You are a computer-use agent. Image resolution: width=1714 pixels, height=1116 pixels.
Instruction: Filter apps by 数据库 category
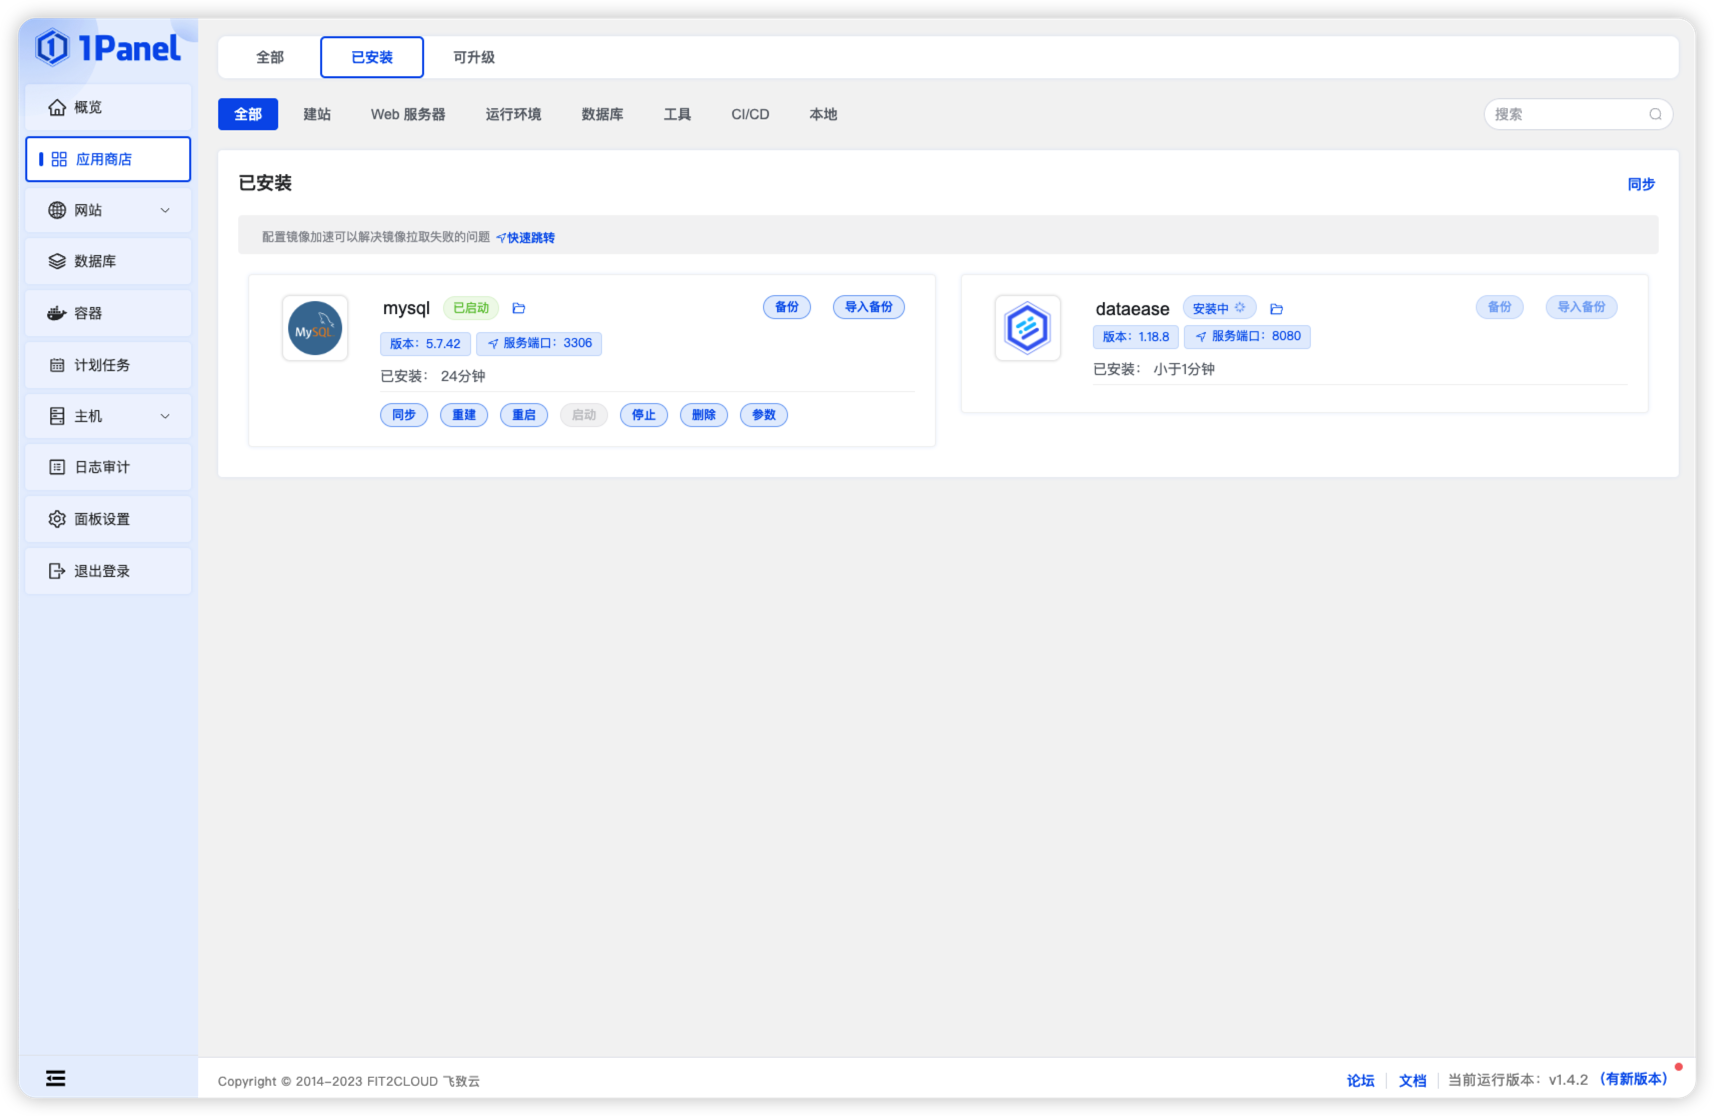[602, 114]
